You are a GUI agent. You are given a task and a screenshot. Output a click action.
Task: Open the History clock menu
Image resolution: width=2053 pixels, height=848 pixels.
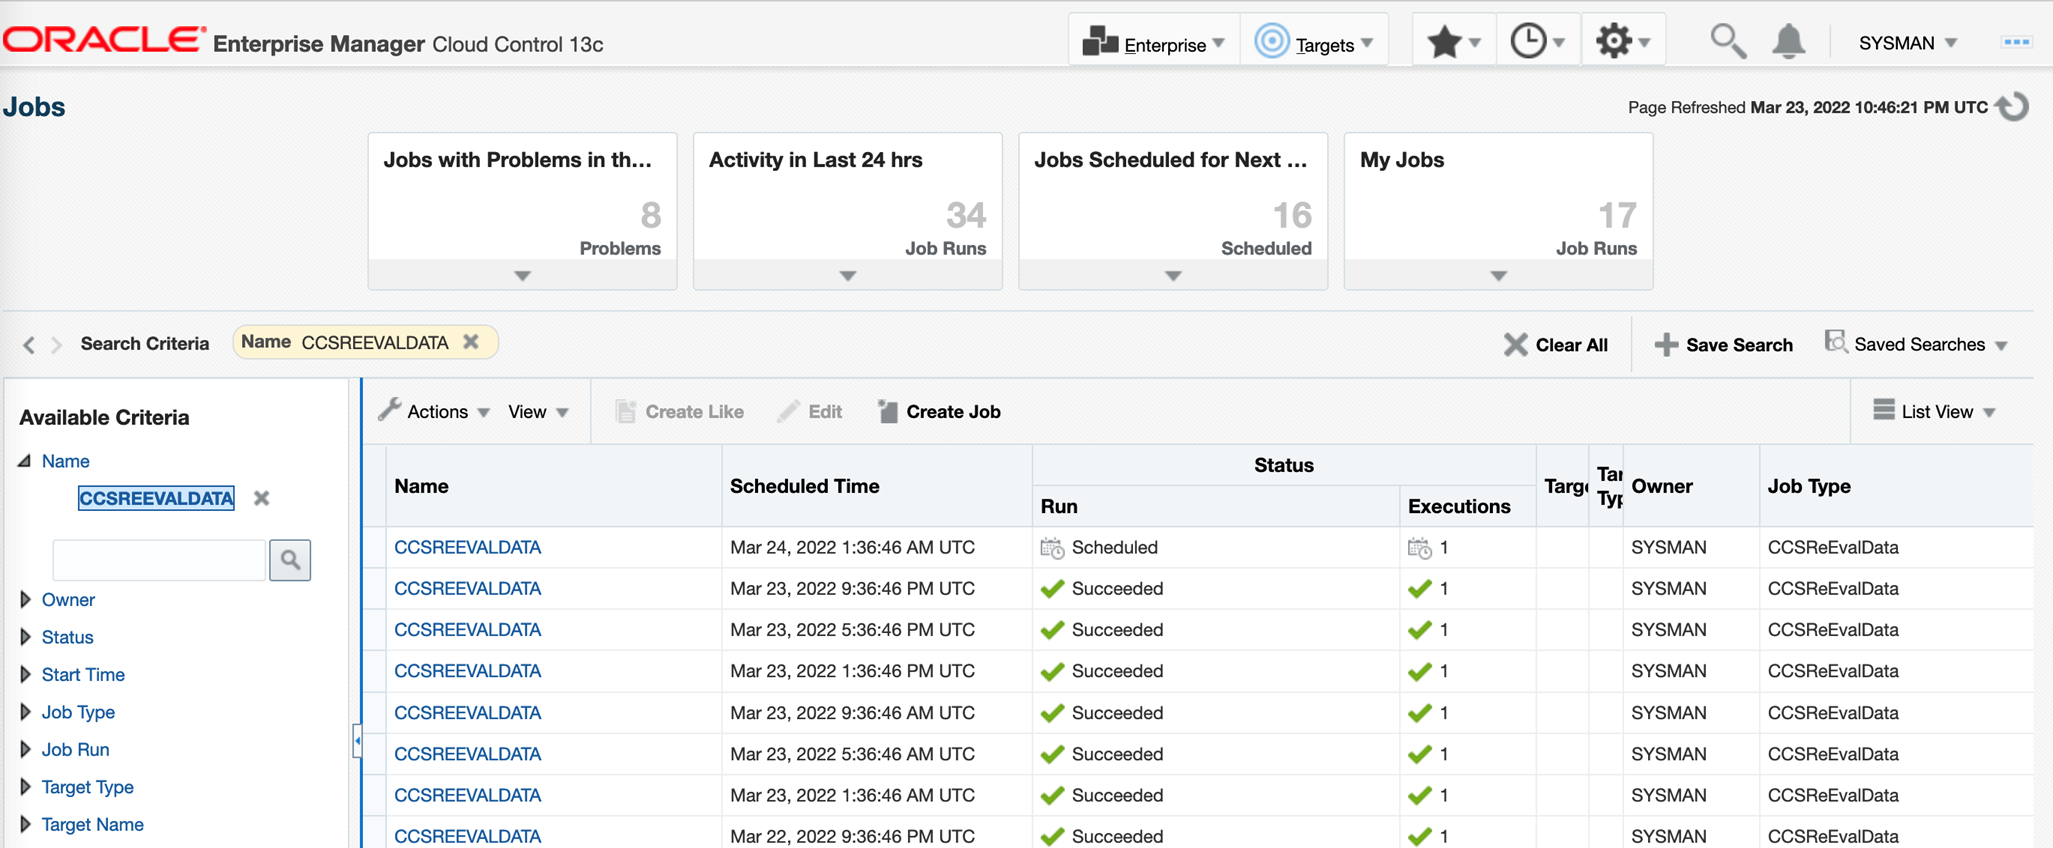coord(1537,42)
